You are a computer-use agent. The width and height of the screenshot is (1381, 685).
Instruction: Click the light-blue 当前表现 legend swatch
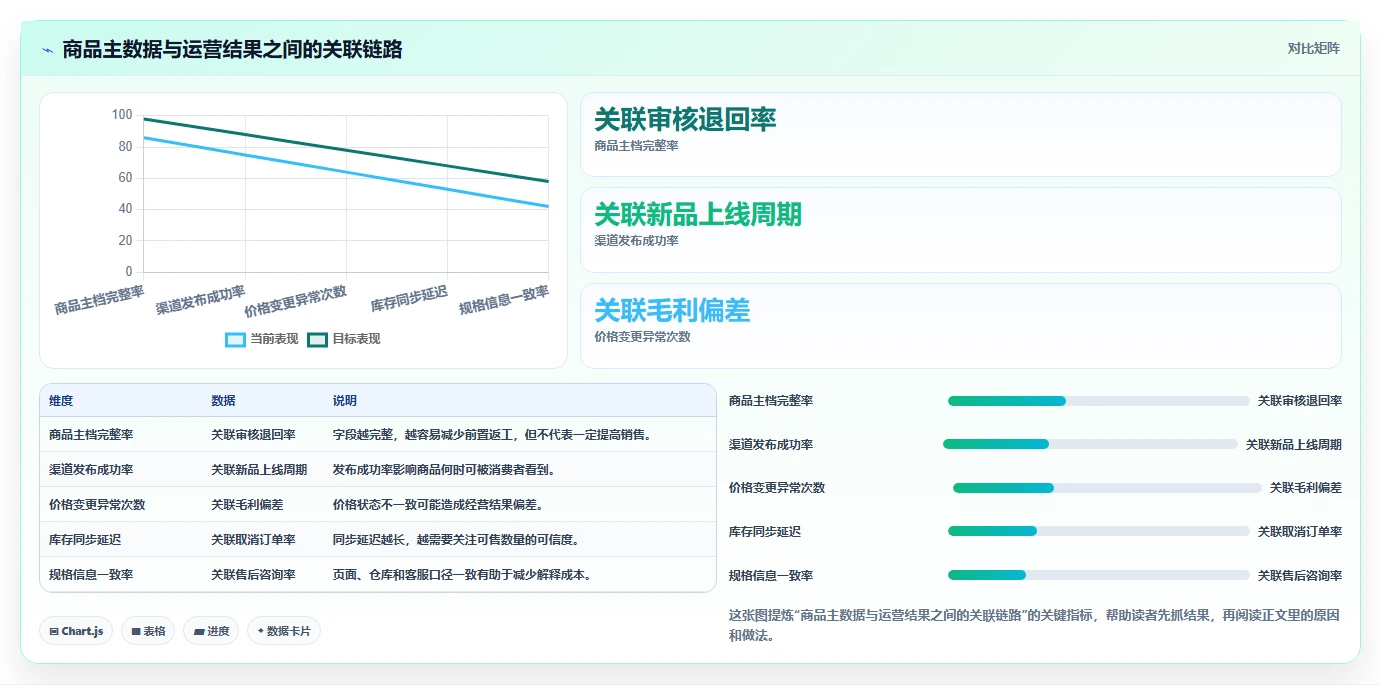[x=236, y=339]
